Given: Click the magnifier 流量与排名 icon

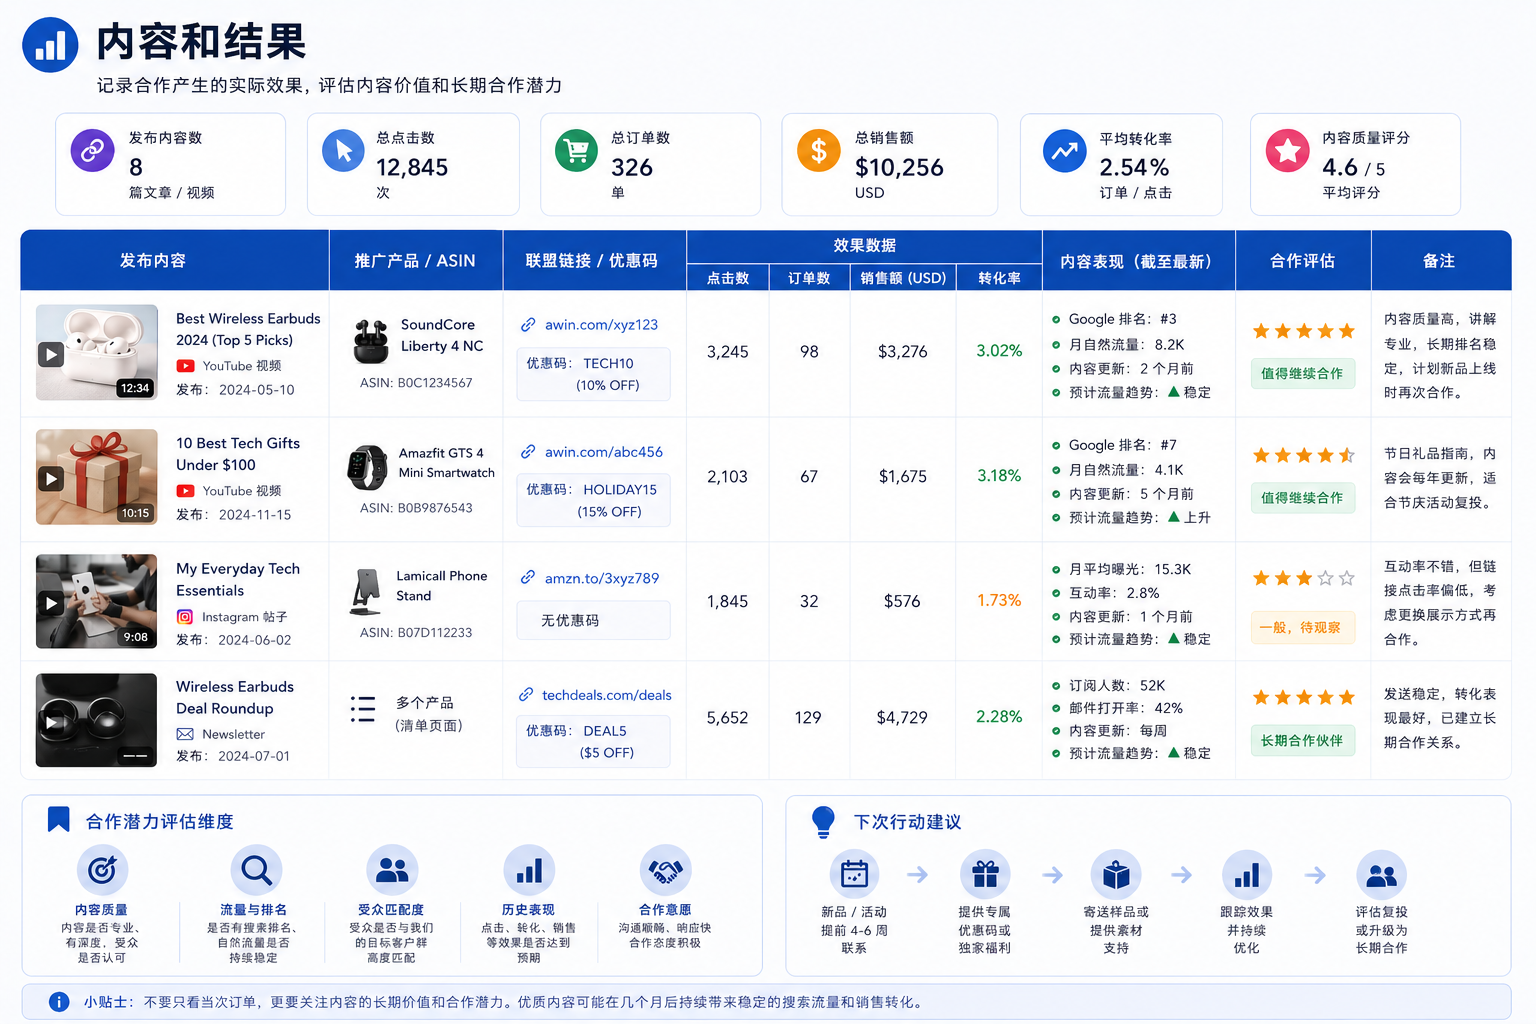Looking at the screenshot, I should point(256,870).
